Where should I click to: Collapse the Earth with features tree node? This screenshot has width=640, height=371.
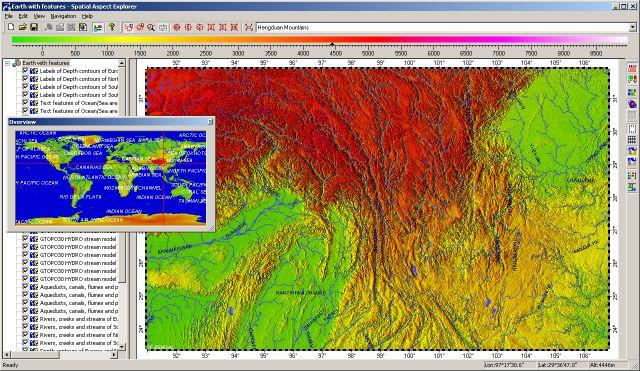(7, 63)
